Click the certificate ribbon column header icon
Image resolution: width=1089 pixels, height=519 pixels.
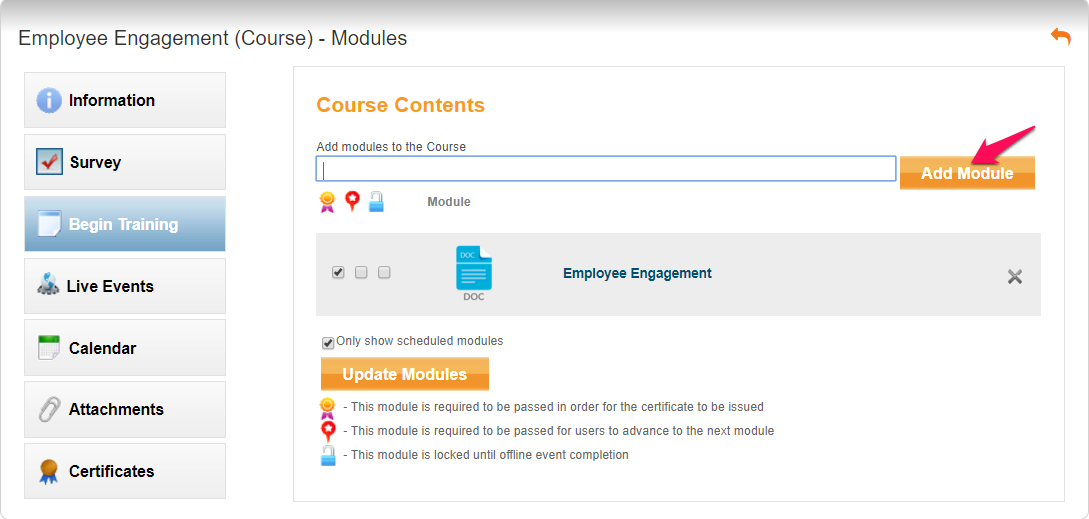click(327, 201)
